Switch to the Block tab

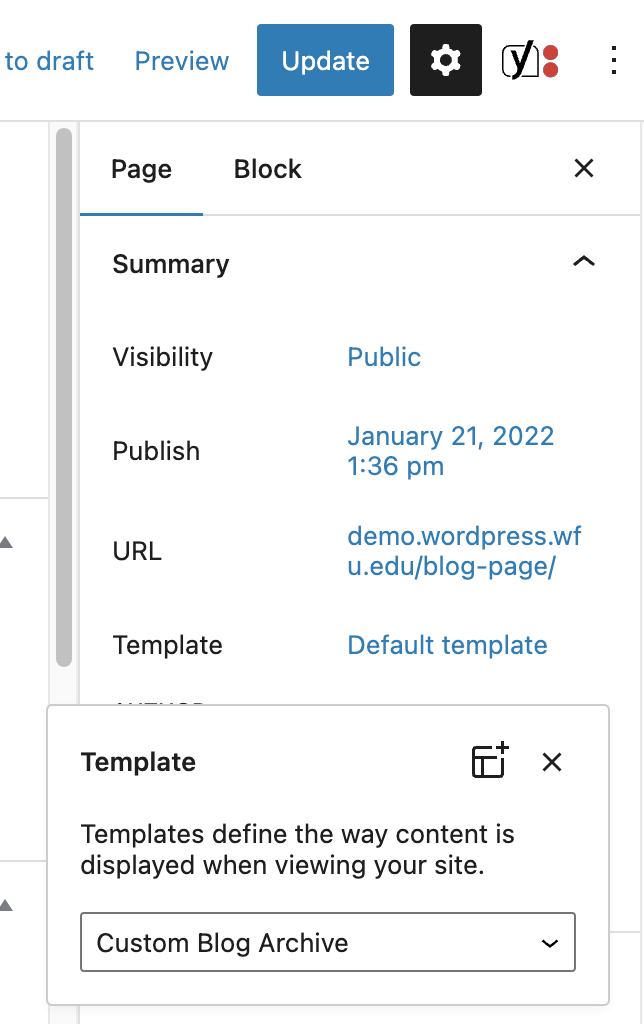(267, 169)
